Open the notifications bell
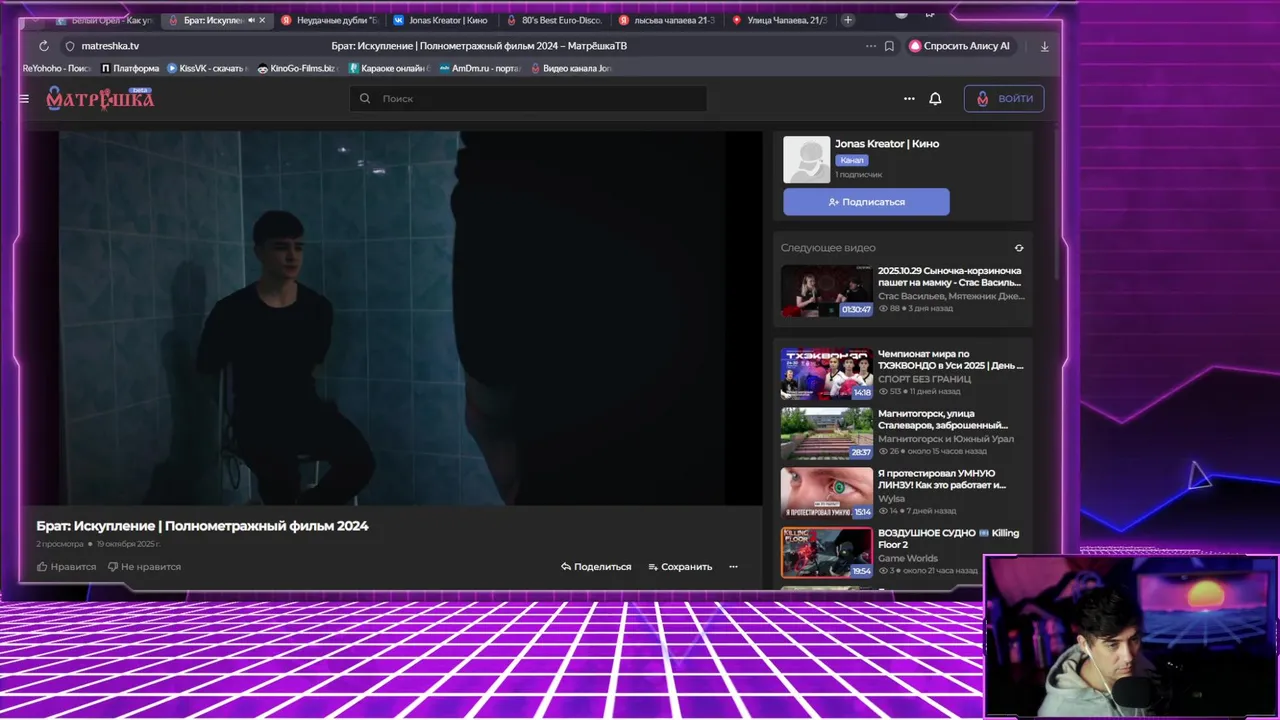 click(935, 99)
